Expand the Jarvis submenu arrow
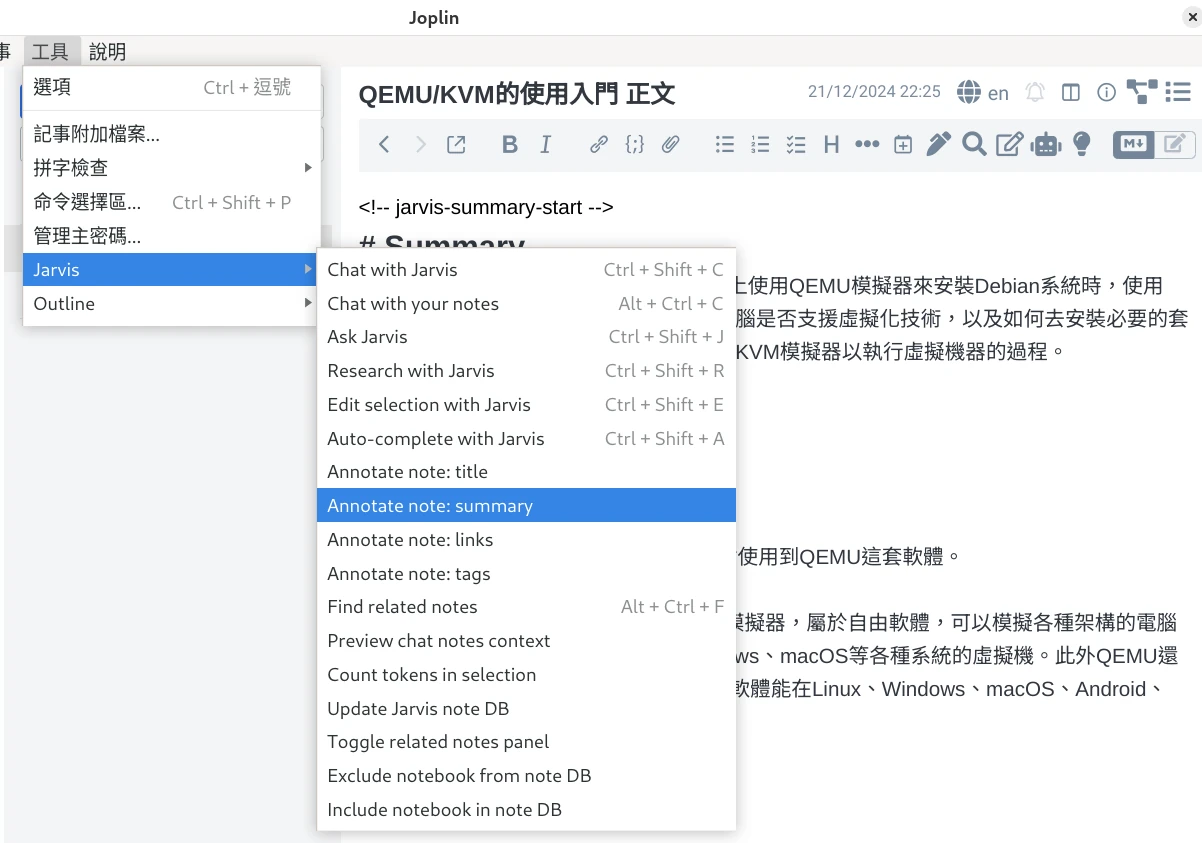Viewport: 1202px width, 843px height. click(x=307, y=269)
